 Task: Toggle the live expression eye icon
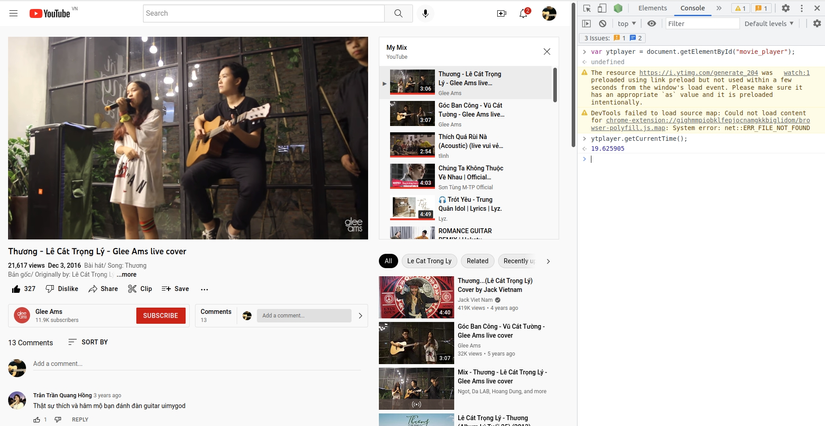pyautogui.click(x=651, y=23)
